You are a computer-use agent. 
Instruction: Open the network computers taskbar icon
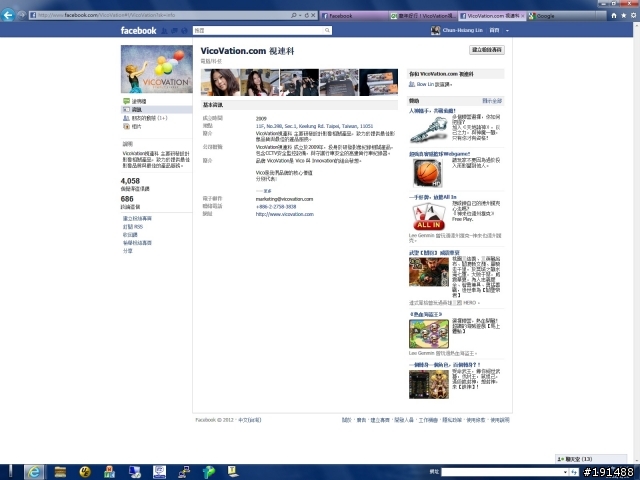pyautogui.click(x=184, y=472)
